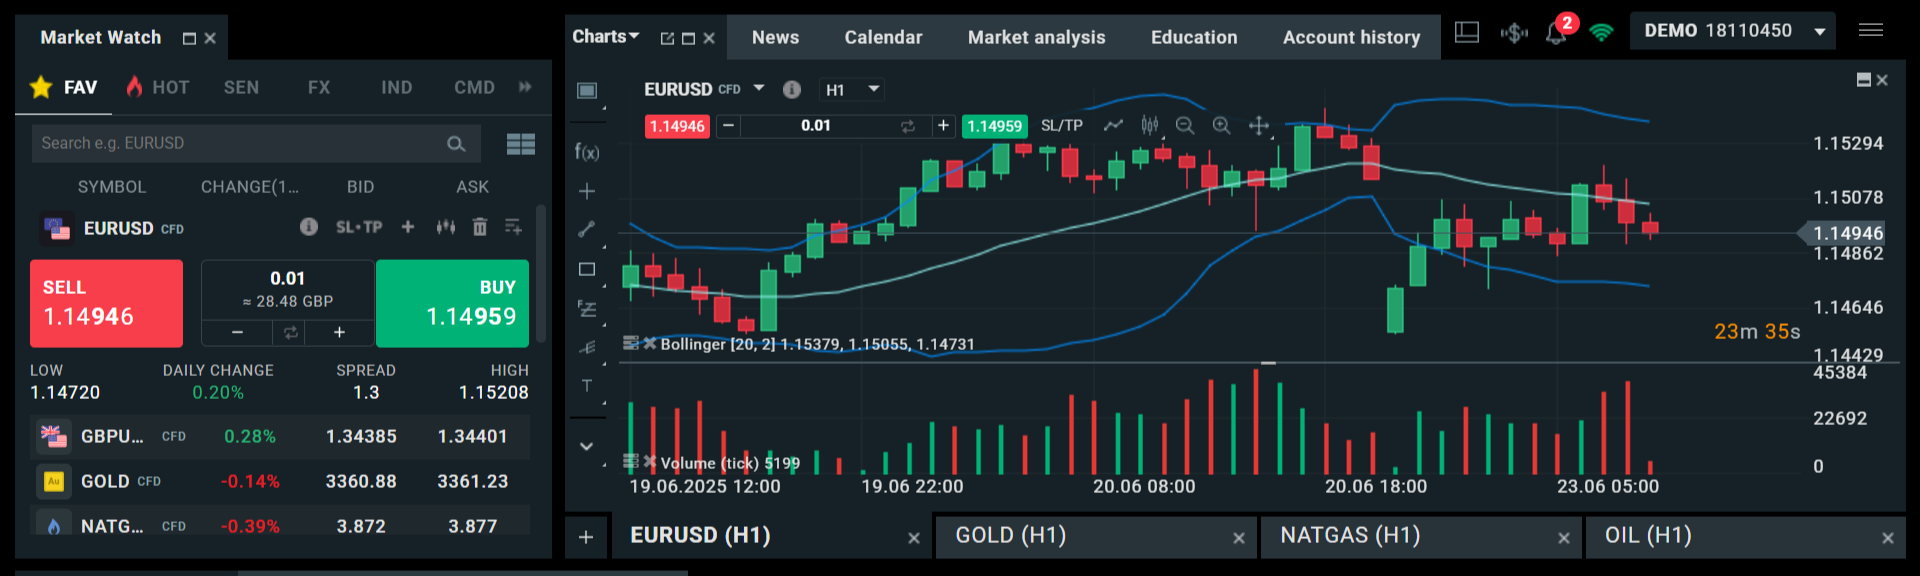Viewport: 1920px width, 576px height.
Task: Open workspace layout icon in top bar
Action: (x=1467, y=33)
